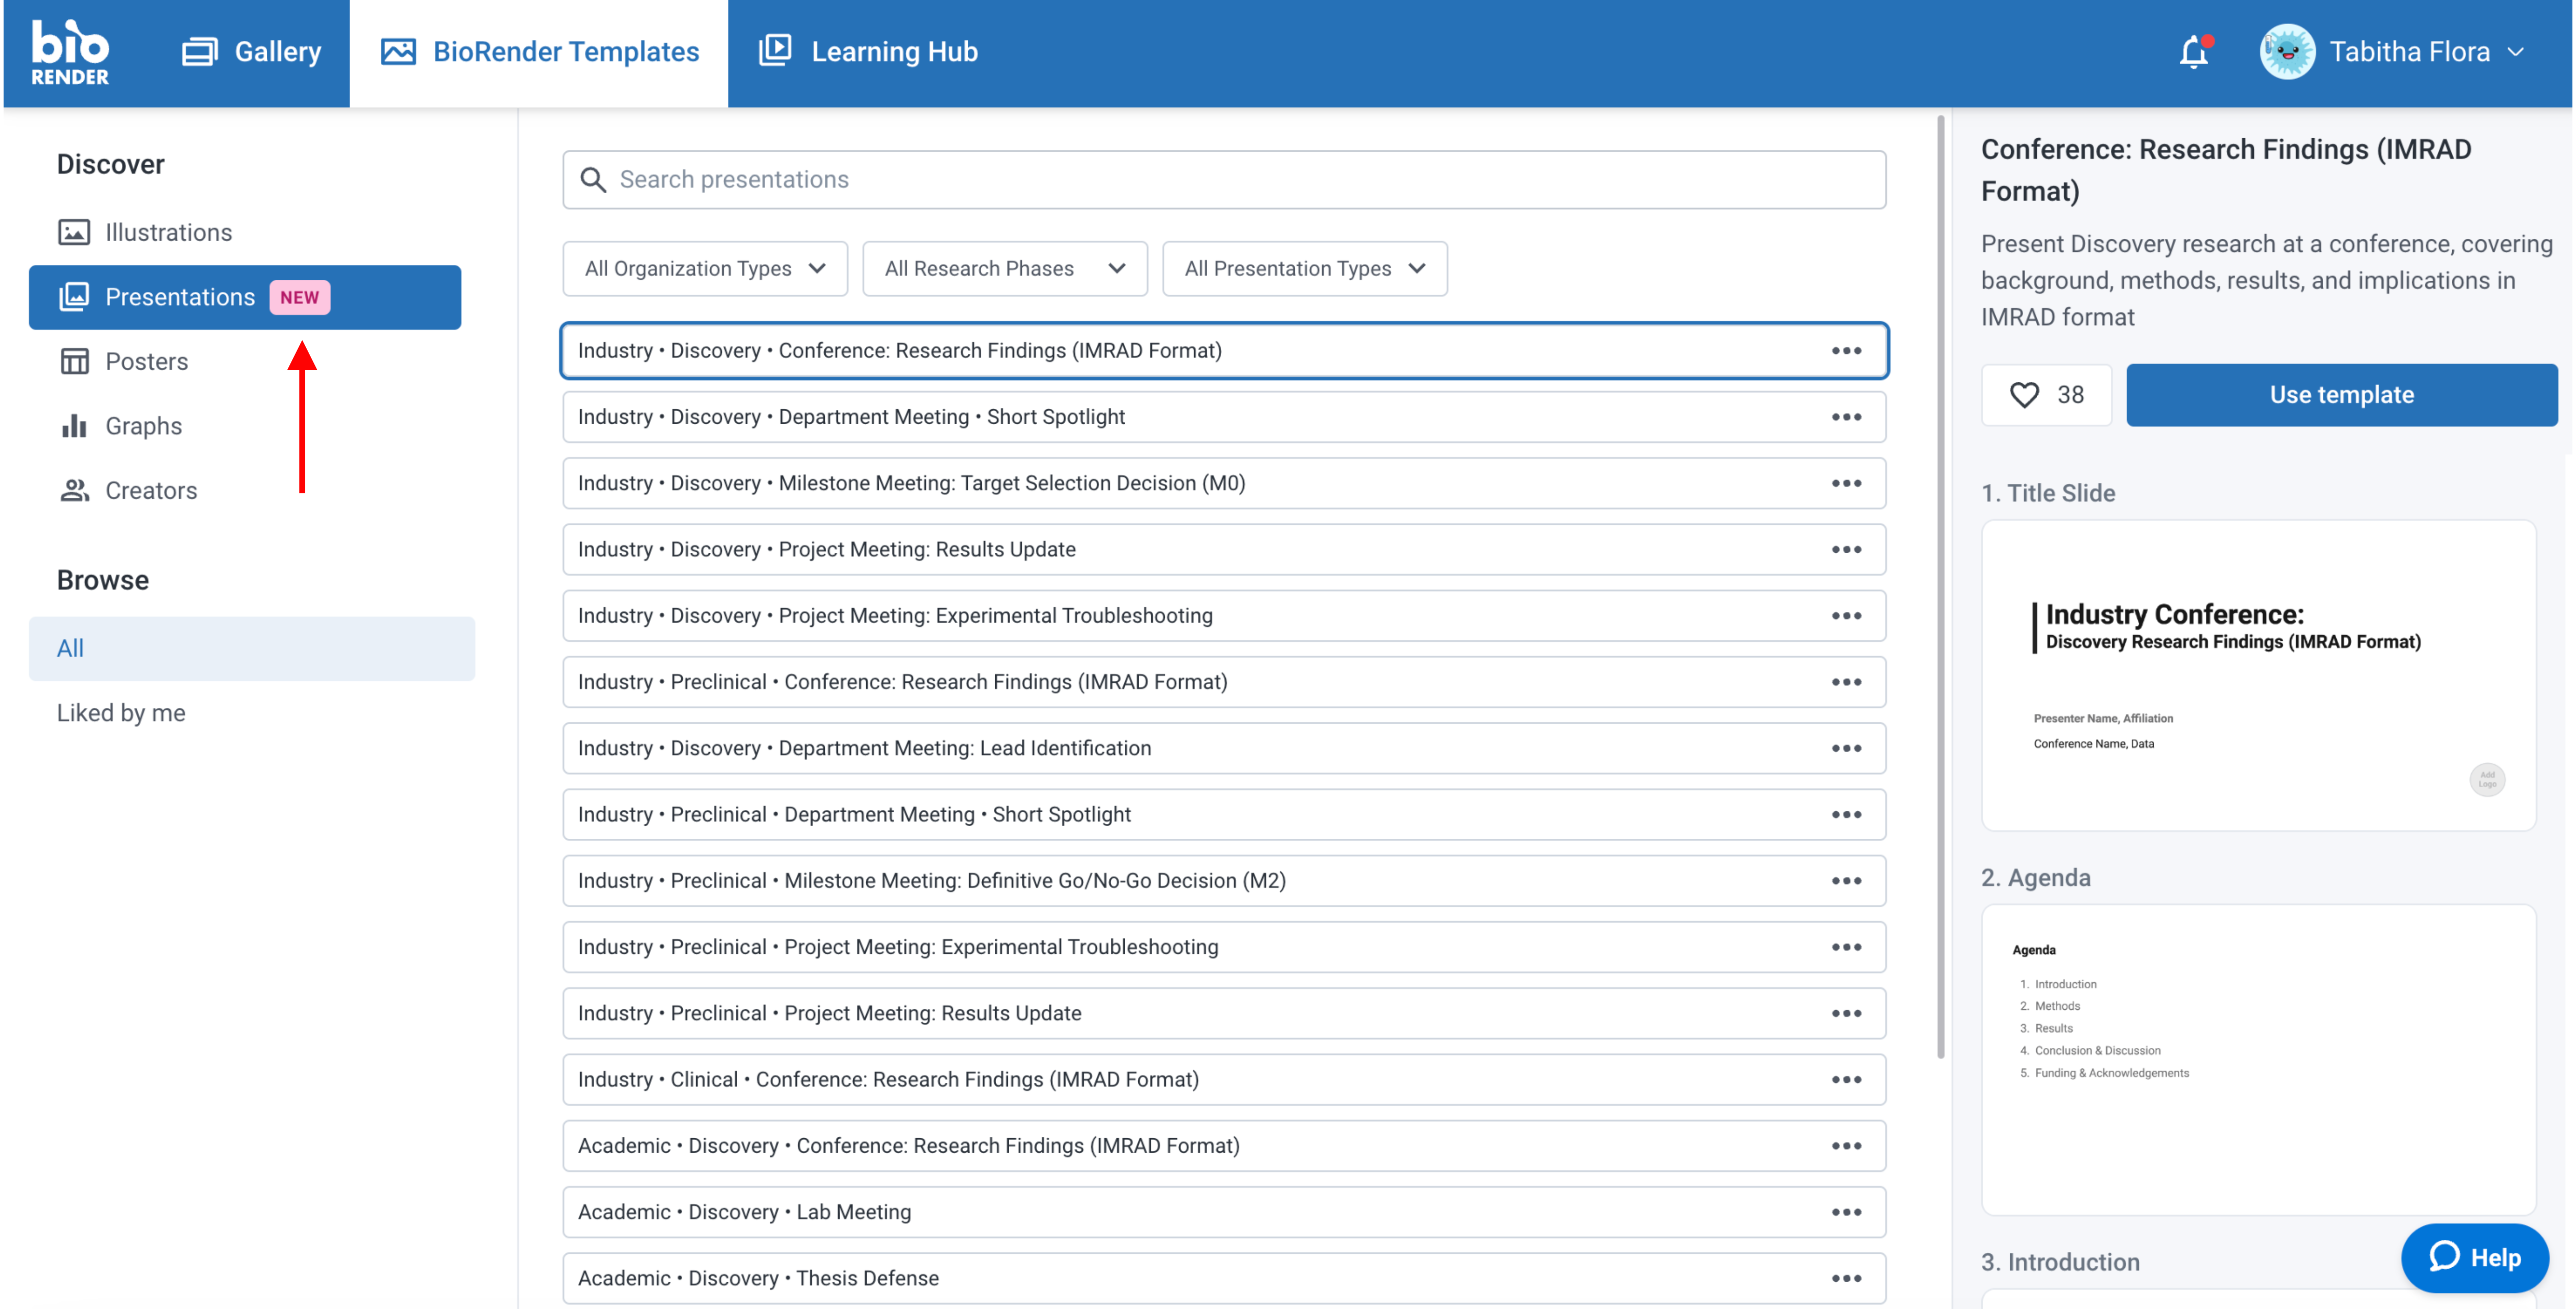Open the All Research Phases dropdown
Screen dimensions: 2576x1314
click(1004, 269)
